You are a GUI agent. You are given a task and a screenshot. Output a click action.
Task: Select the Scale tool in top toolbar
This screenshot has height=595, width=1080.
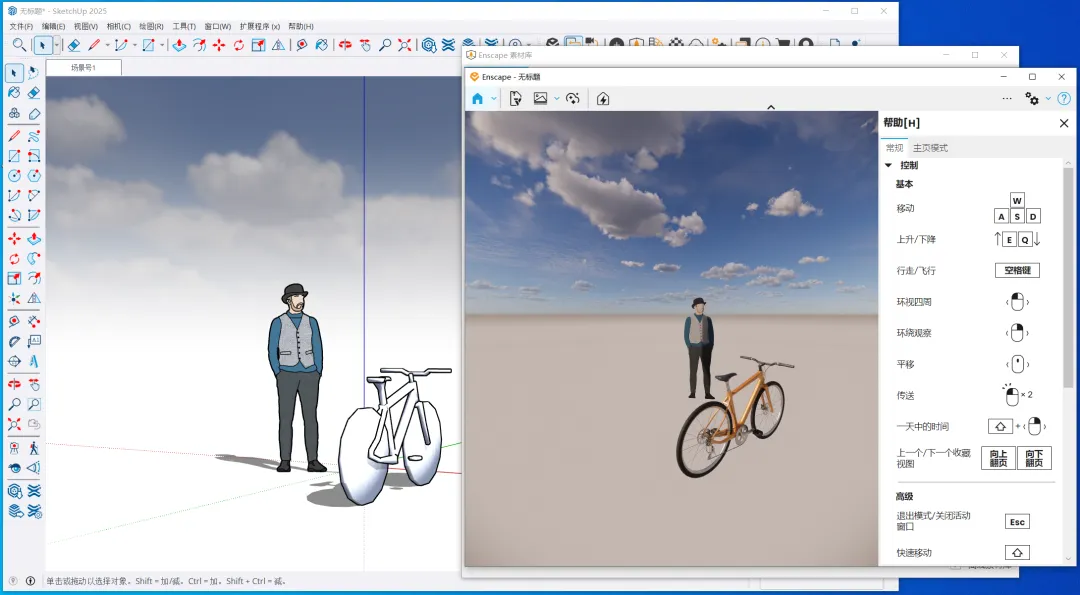(x=258, y=45)
